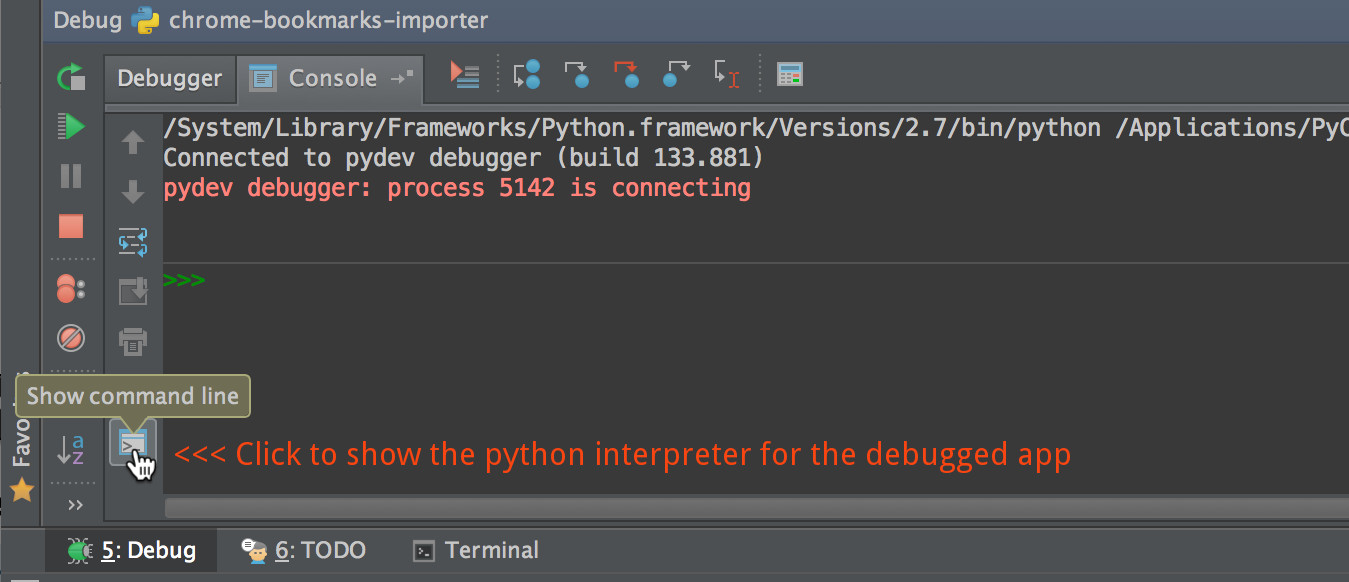Resume the paused program

(x=70, y=126)
